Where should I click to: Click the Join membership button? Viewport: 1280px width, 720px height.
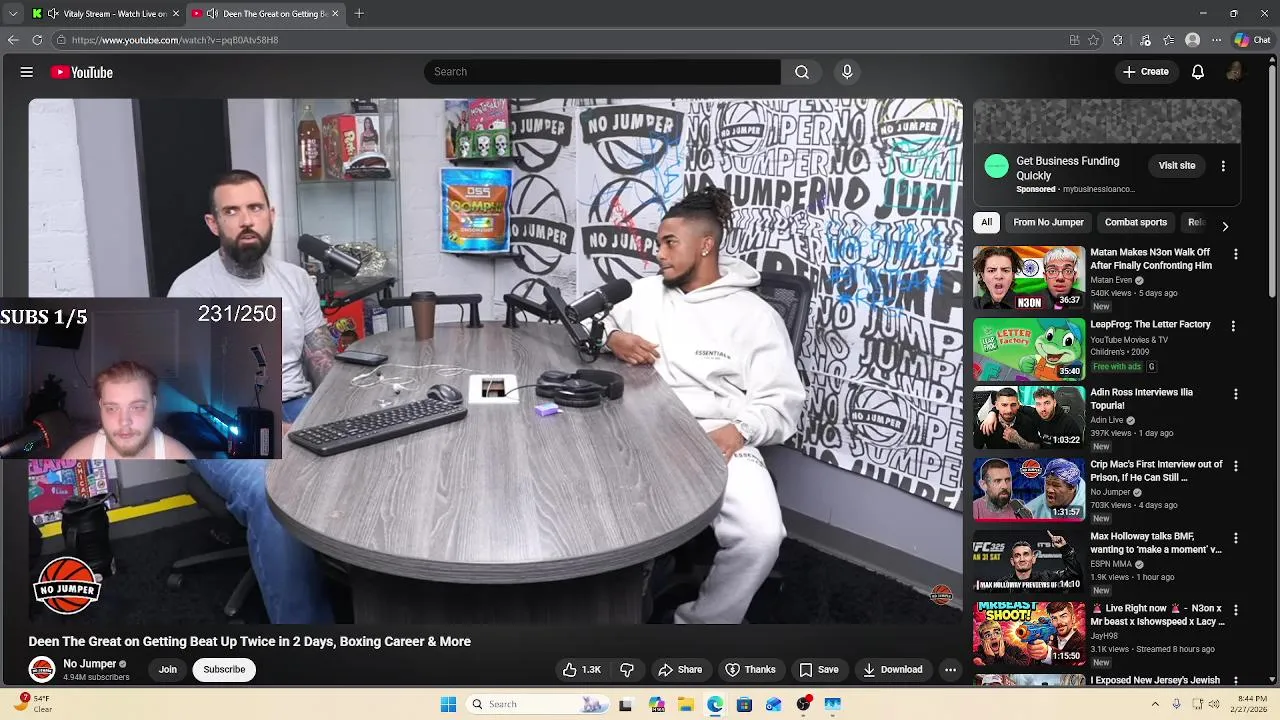[x=168, y=670]
